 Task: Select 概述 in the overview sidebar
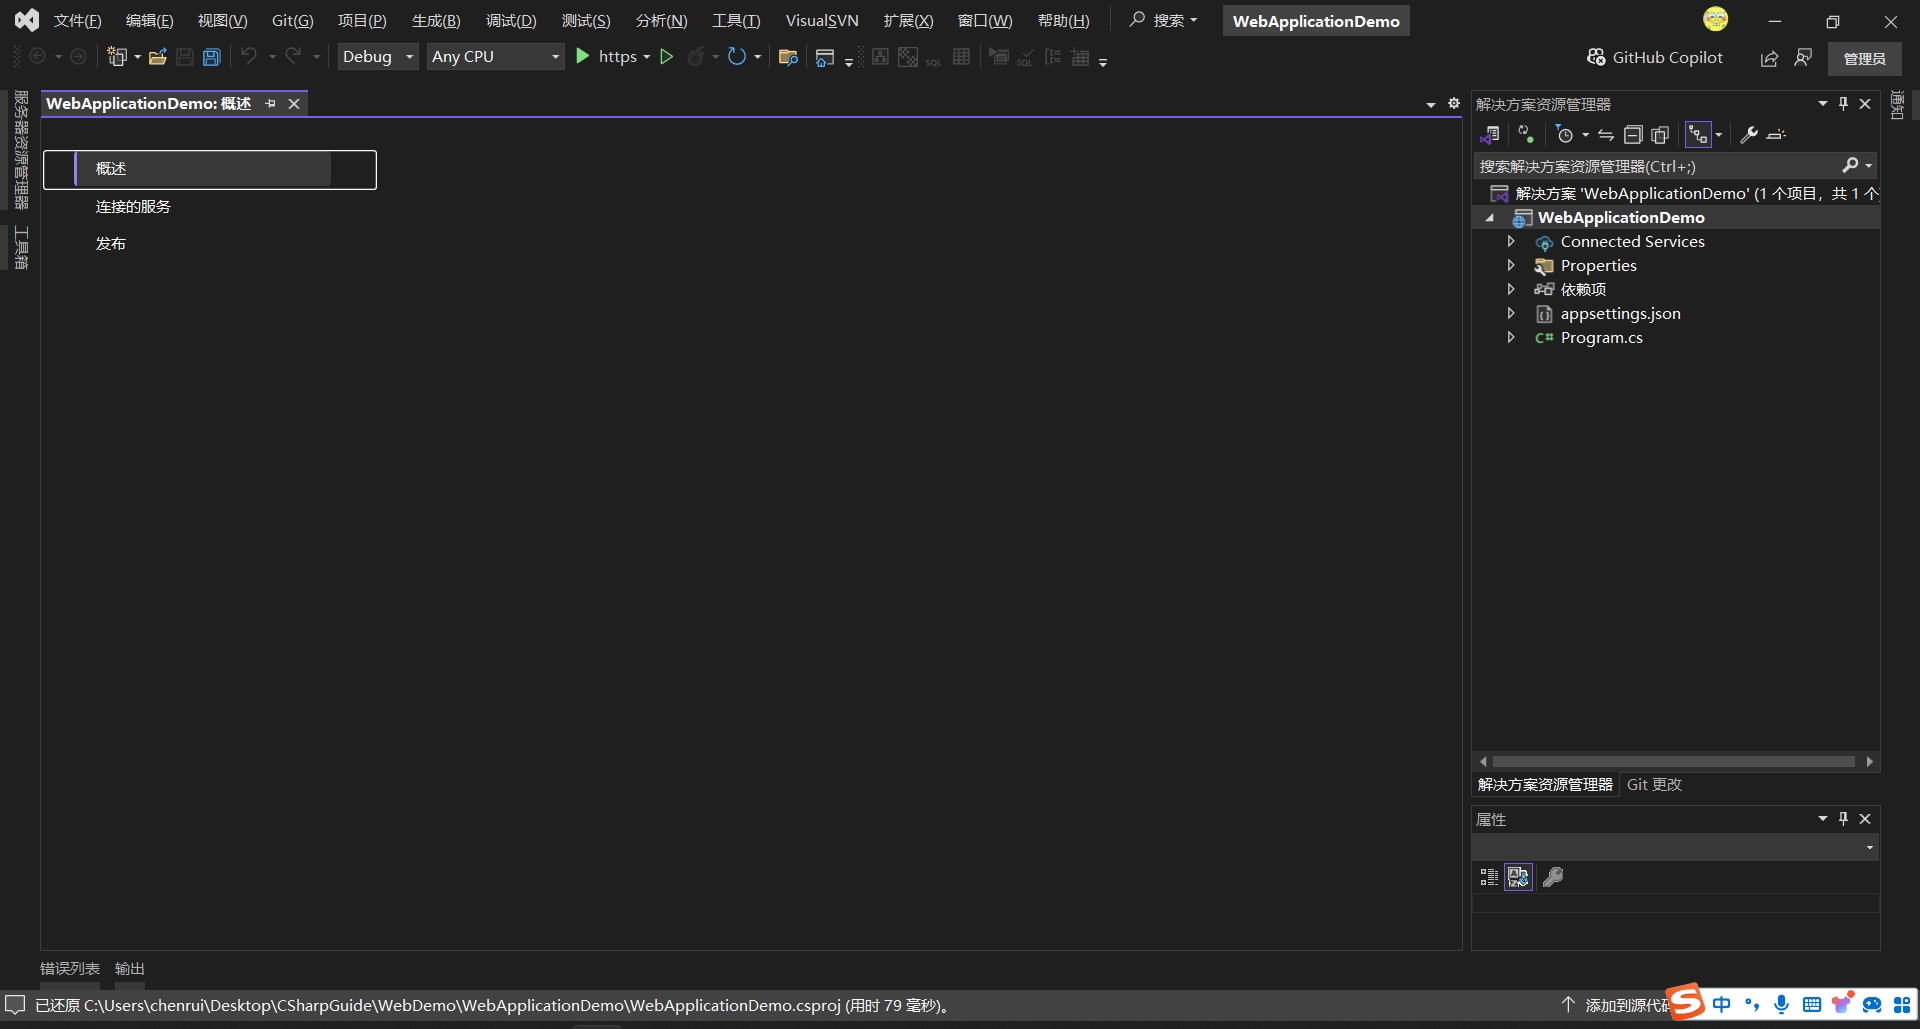tap(210, 169)
